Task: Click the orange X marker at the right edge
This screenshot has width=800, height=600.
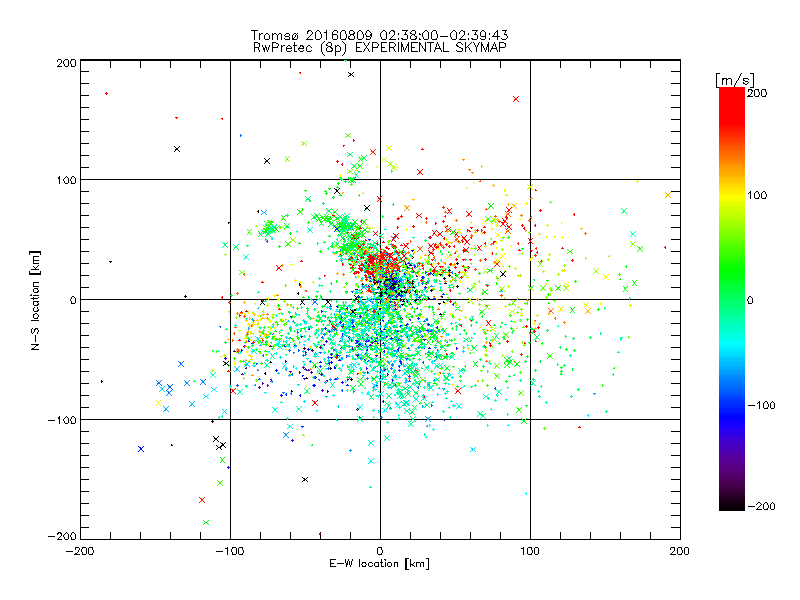Action: 668,195
